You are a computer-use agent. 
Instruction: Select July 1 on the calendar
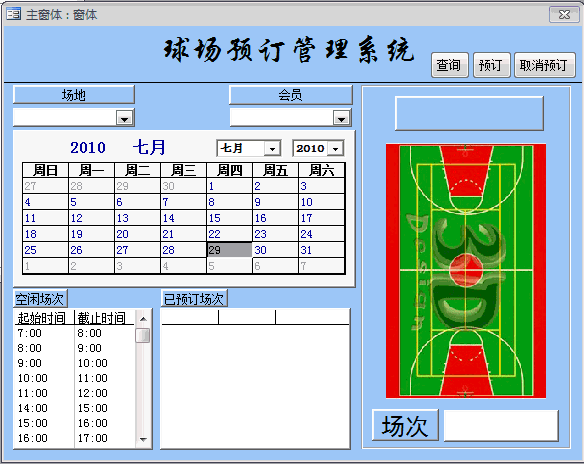click(229, 186)
